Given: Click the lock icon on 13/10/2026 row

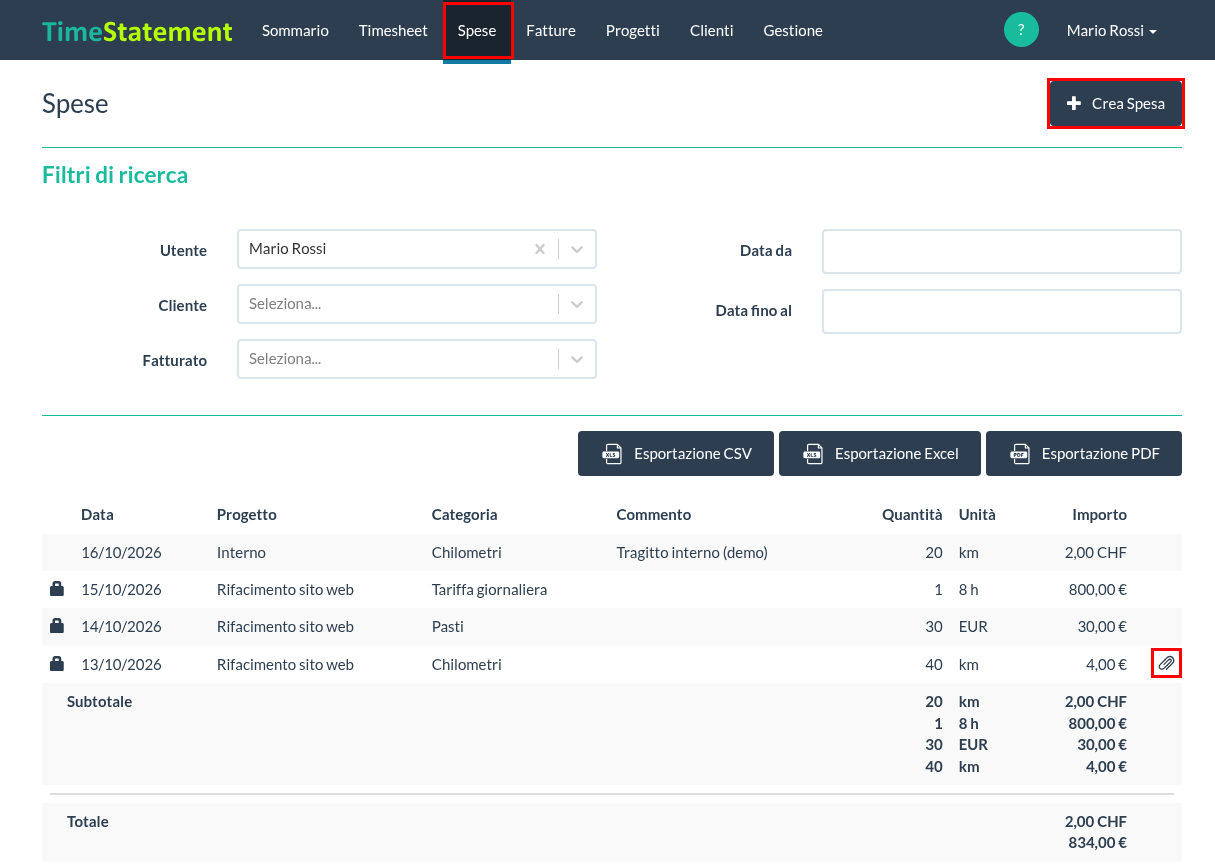Looking at the screenshot, I should (x=57, y=663).
